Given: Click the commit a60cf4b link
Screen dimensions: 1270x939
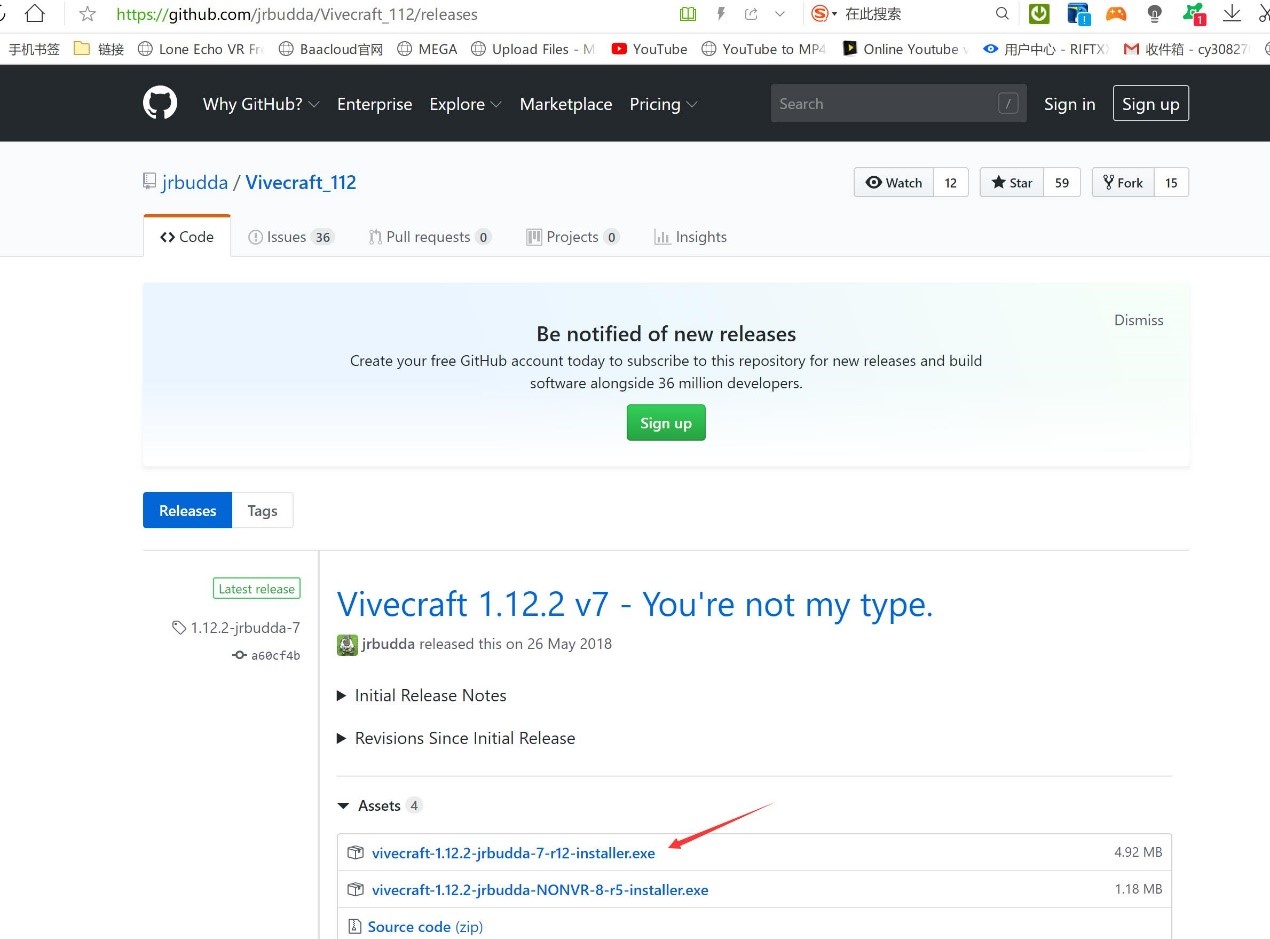Looking at the screenshot, I should pos(275,655).
